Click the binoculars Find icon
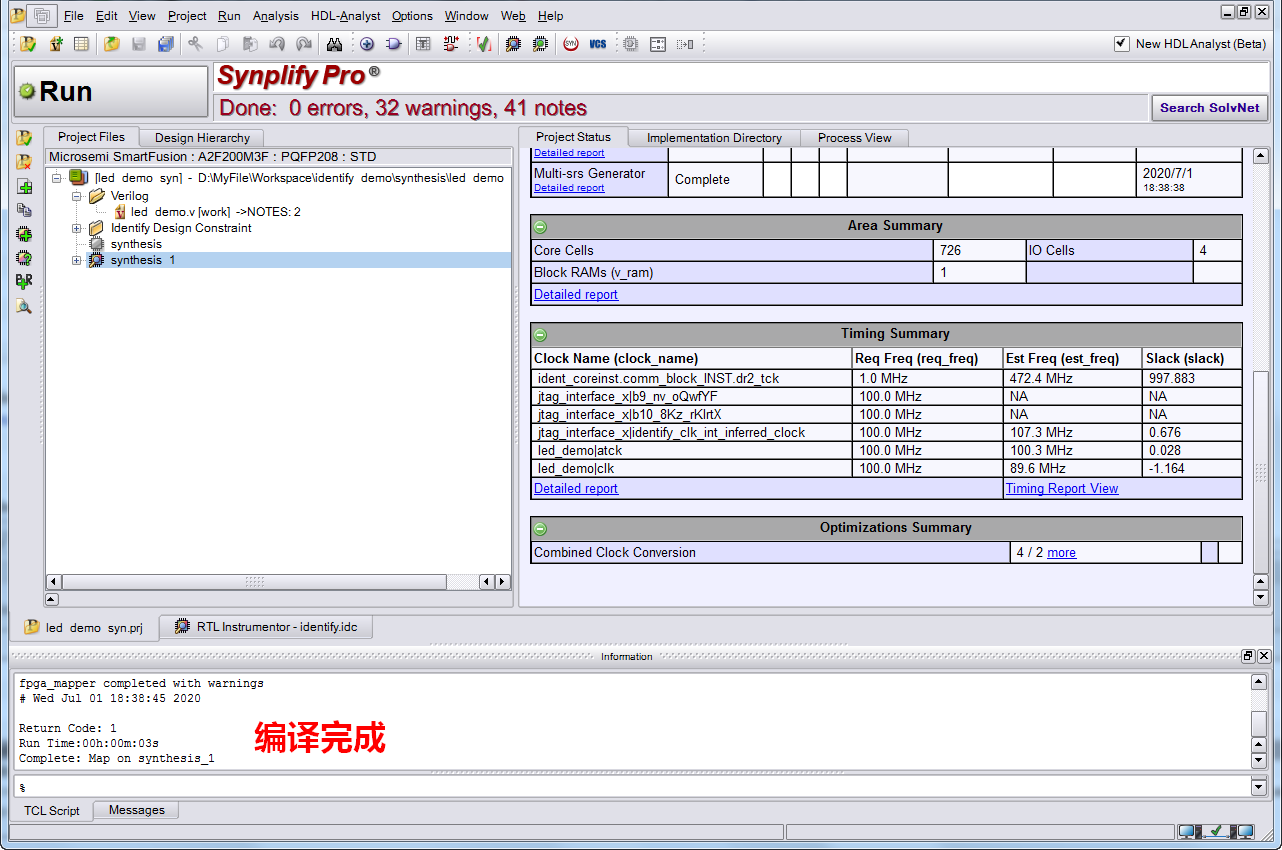1282x850 pixels. pyautogui.click(x=335, y=44)
